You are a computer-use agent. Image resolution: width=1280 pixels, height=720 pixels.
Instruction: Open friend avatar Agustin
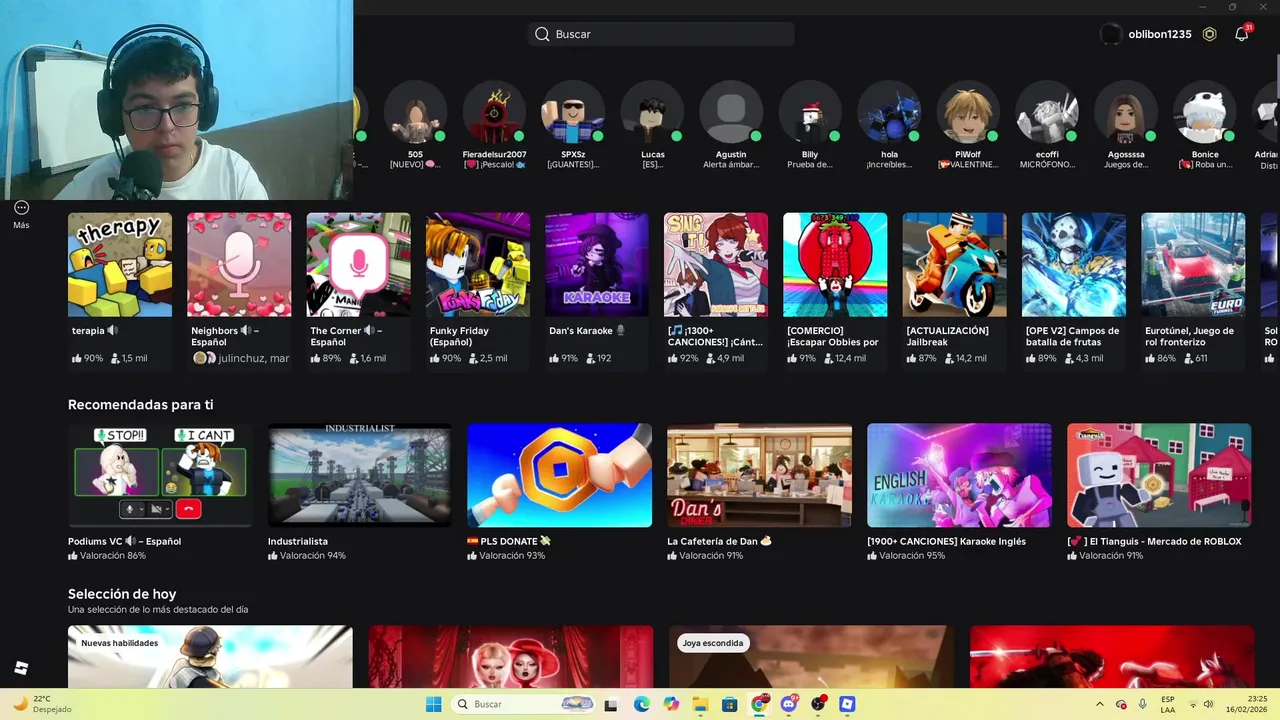(731, 112)
